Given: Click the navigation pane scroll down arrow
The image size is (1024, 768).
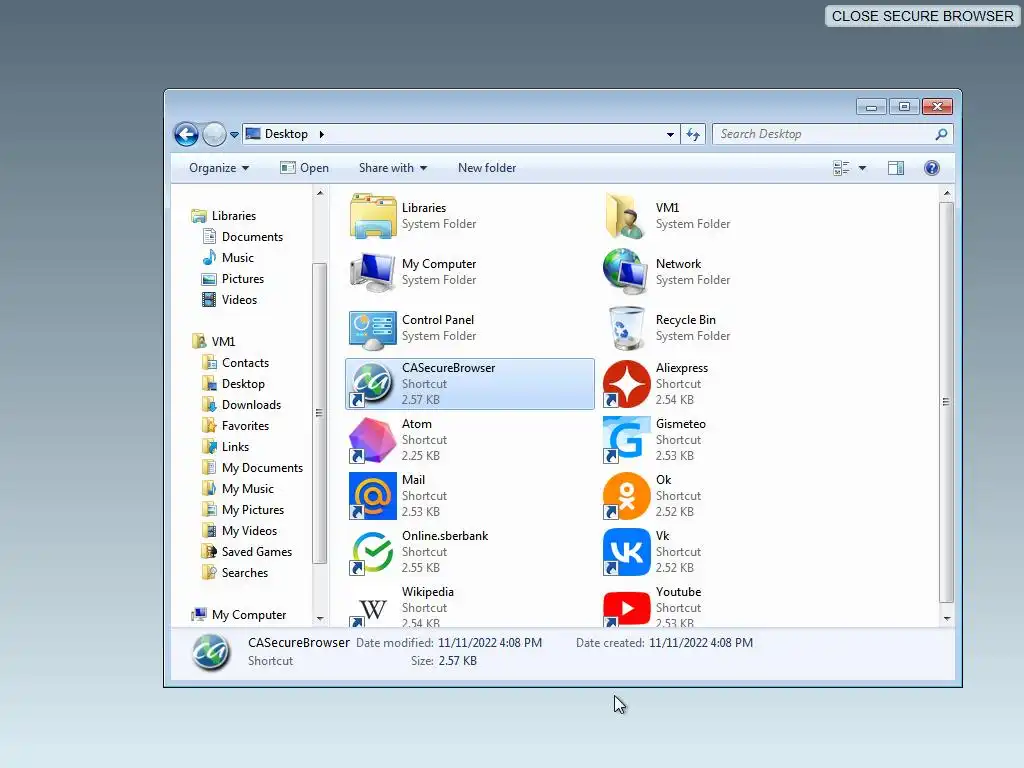Looking at the screenshot, I should pyautogui.click(x=320, y=618).
